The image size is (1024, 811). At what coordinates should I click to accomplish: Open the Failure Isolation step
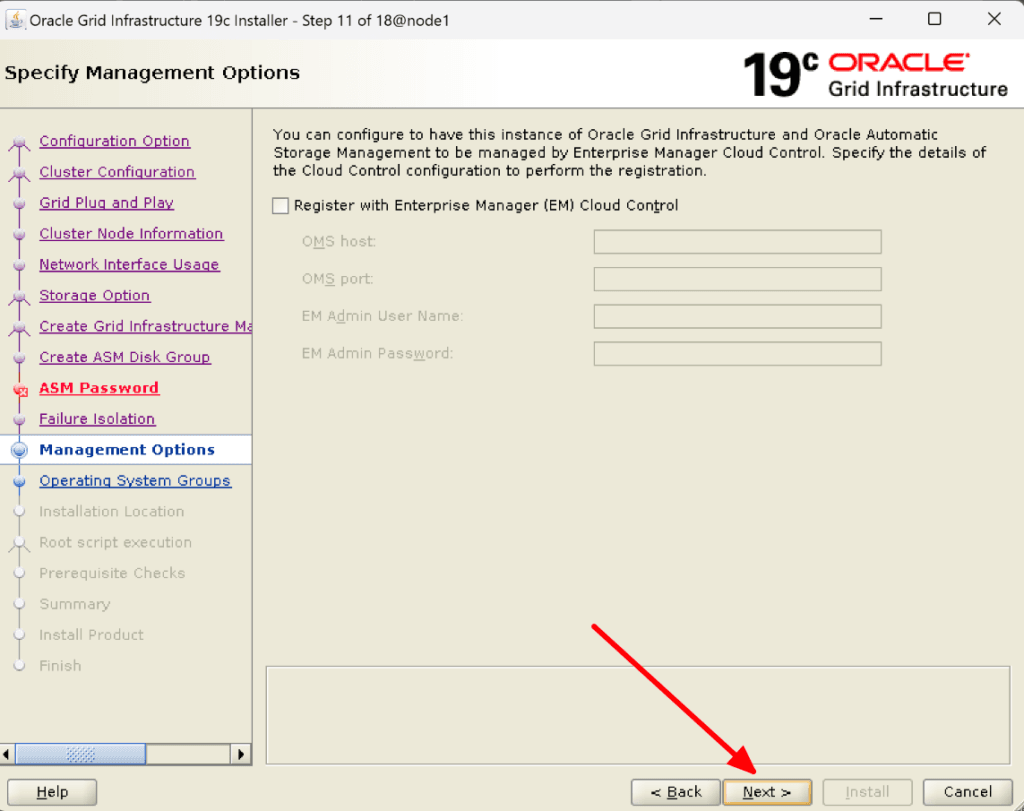pyautogui.click(x=97, y=419)
